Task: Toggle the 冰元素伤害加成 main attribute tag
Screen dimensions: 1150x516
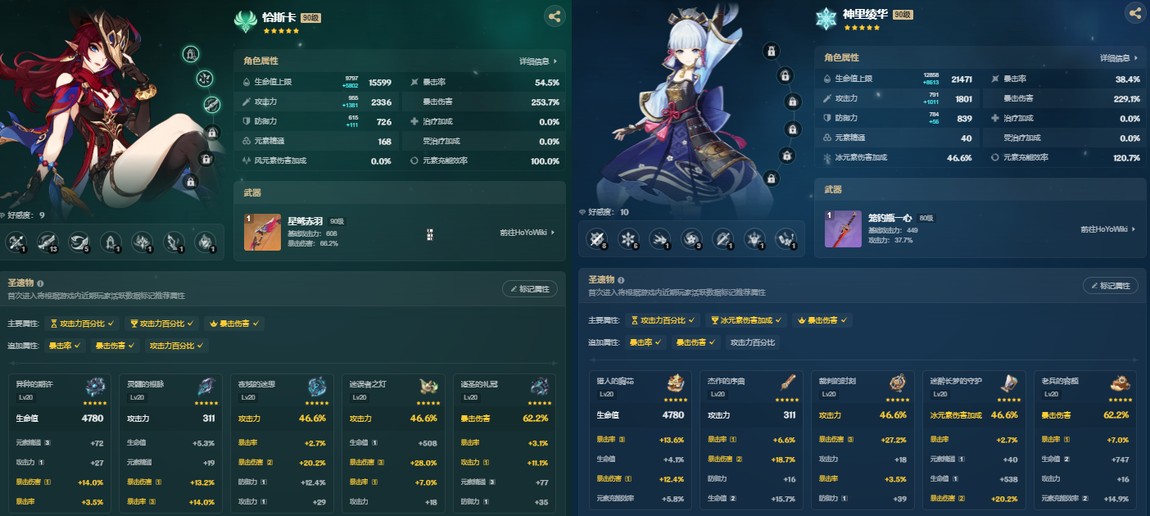Action: click(747, 320)
